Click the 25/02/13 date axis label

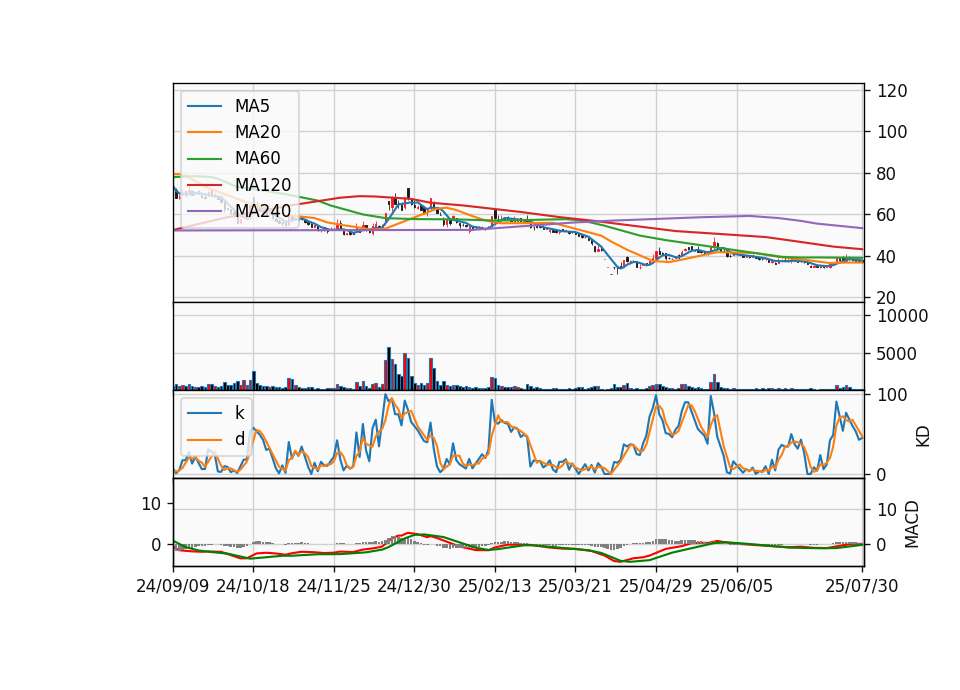click(495, 586)
